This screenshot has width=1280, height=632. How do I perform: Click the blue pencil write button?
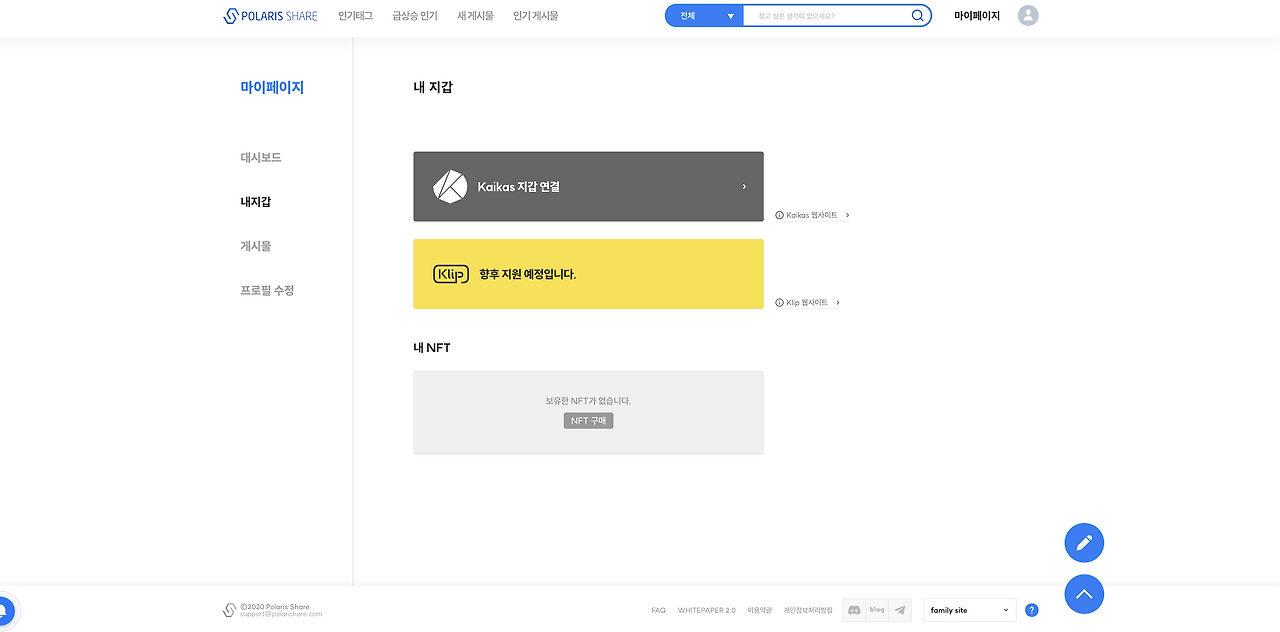coord(1084,543)
